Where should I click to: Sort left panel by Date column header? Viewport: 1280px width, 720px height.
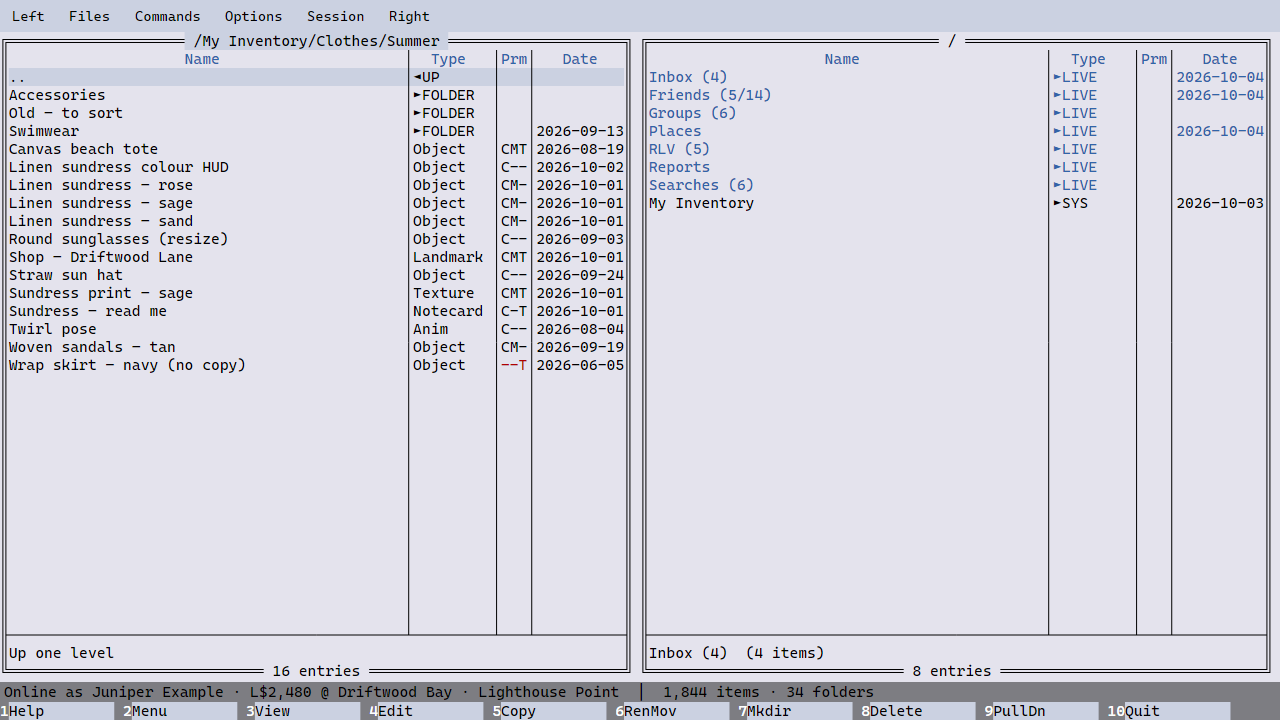click(x=579, y=59)
